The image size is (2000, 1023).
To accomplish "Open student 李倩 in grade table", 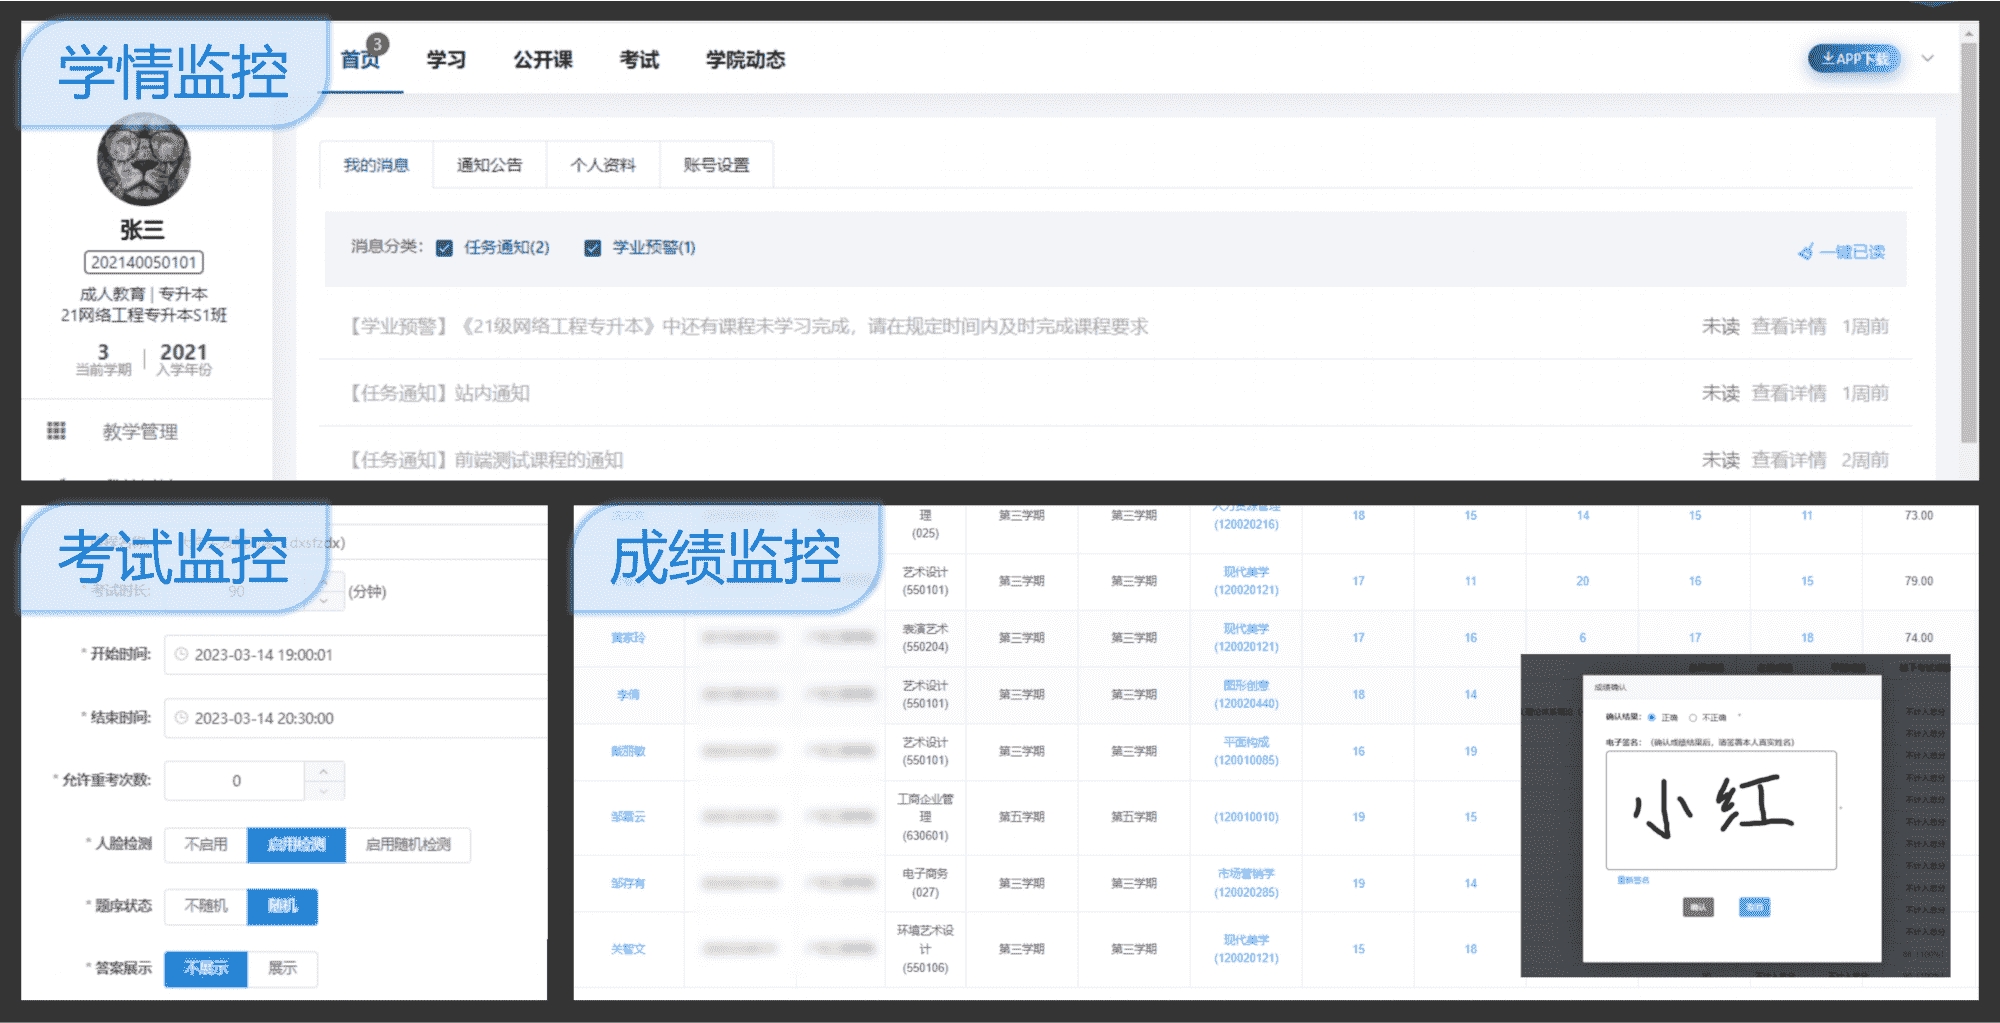I will click(628, 694).
